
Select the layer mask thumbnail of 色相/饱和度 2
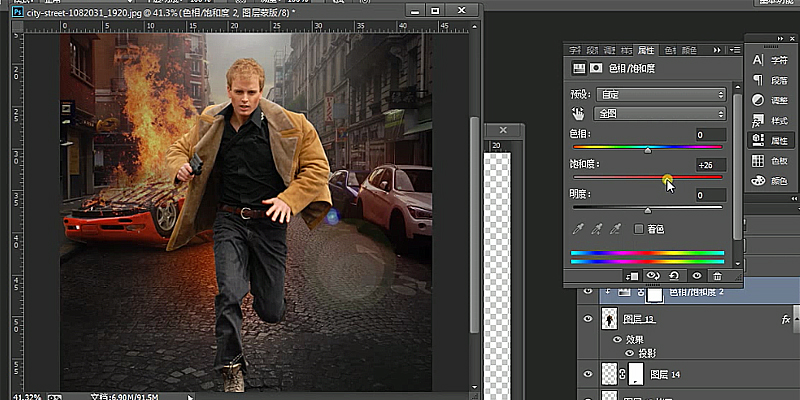[x=655, y=293]
